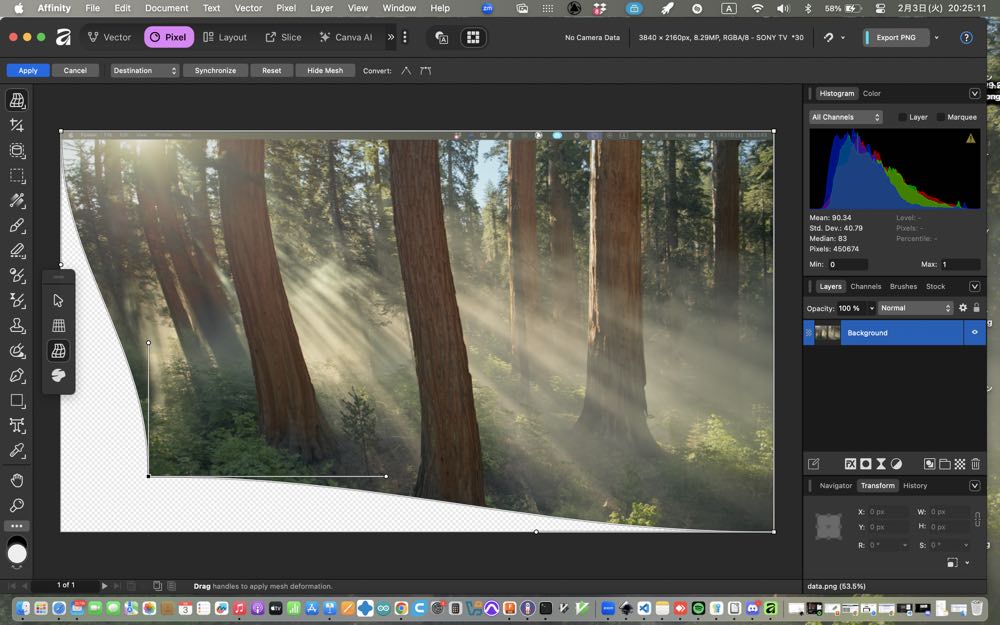Screen dimensions: 1000x625
Task: Open the All Channels dropdown
Action: click(x=846, y=117)
